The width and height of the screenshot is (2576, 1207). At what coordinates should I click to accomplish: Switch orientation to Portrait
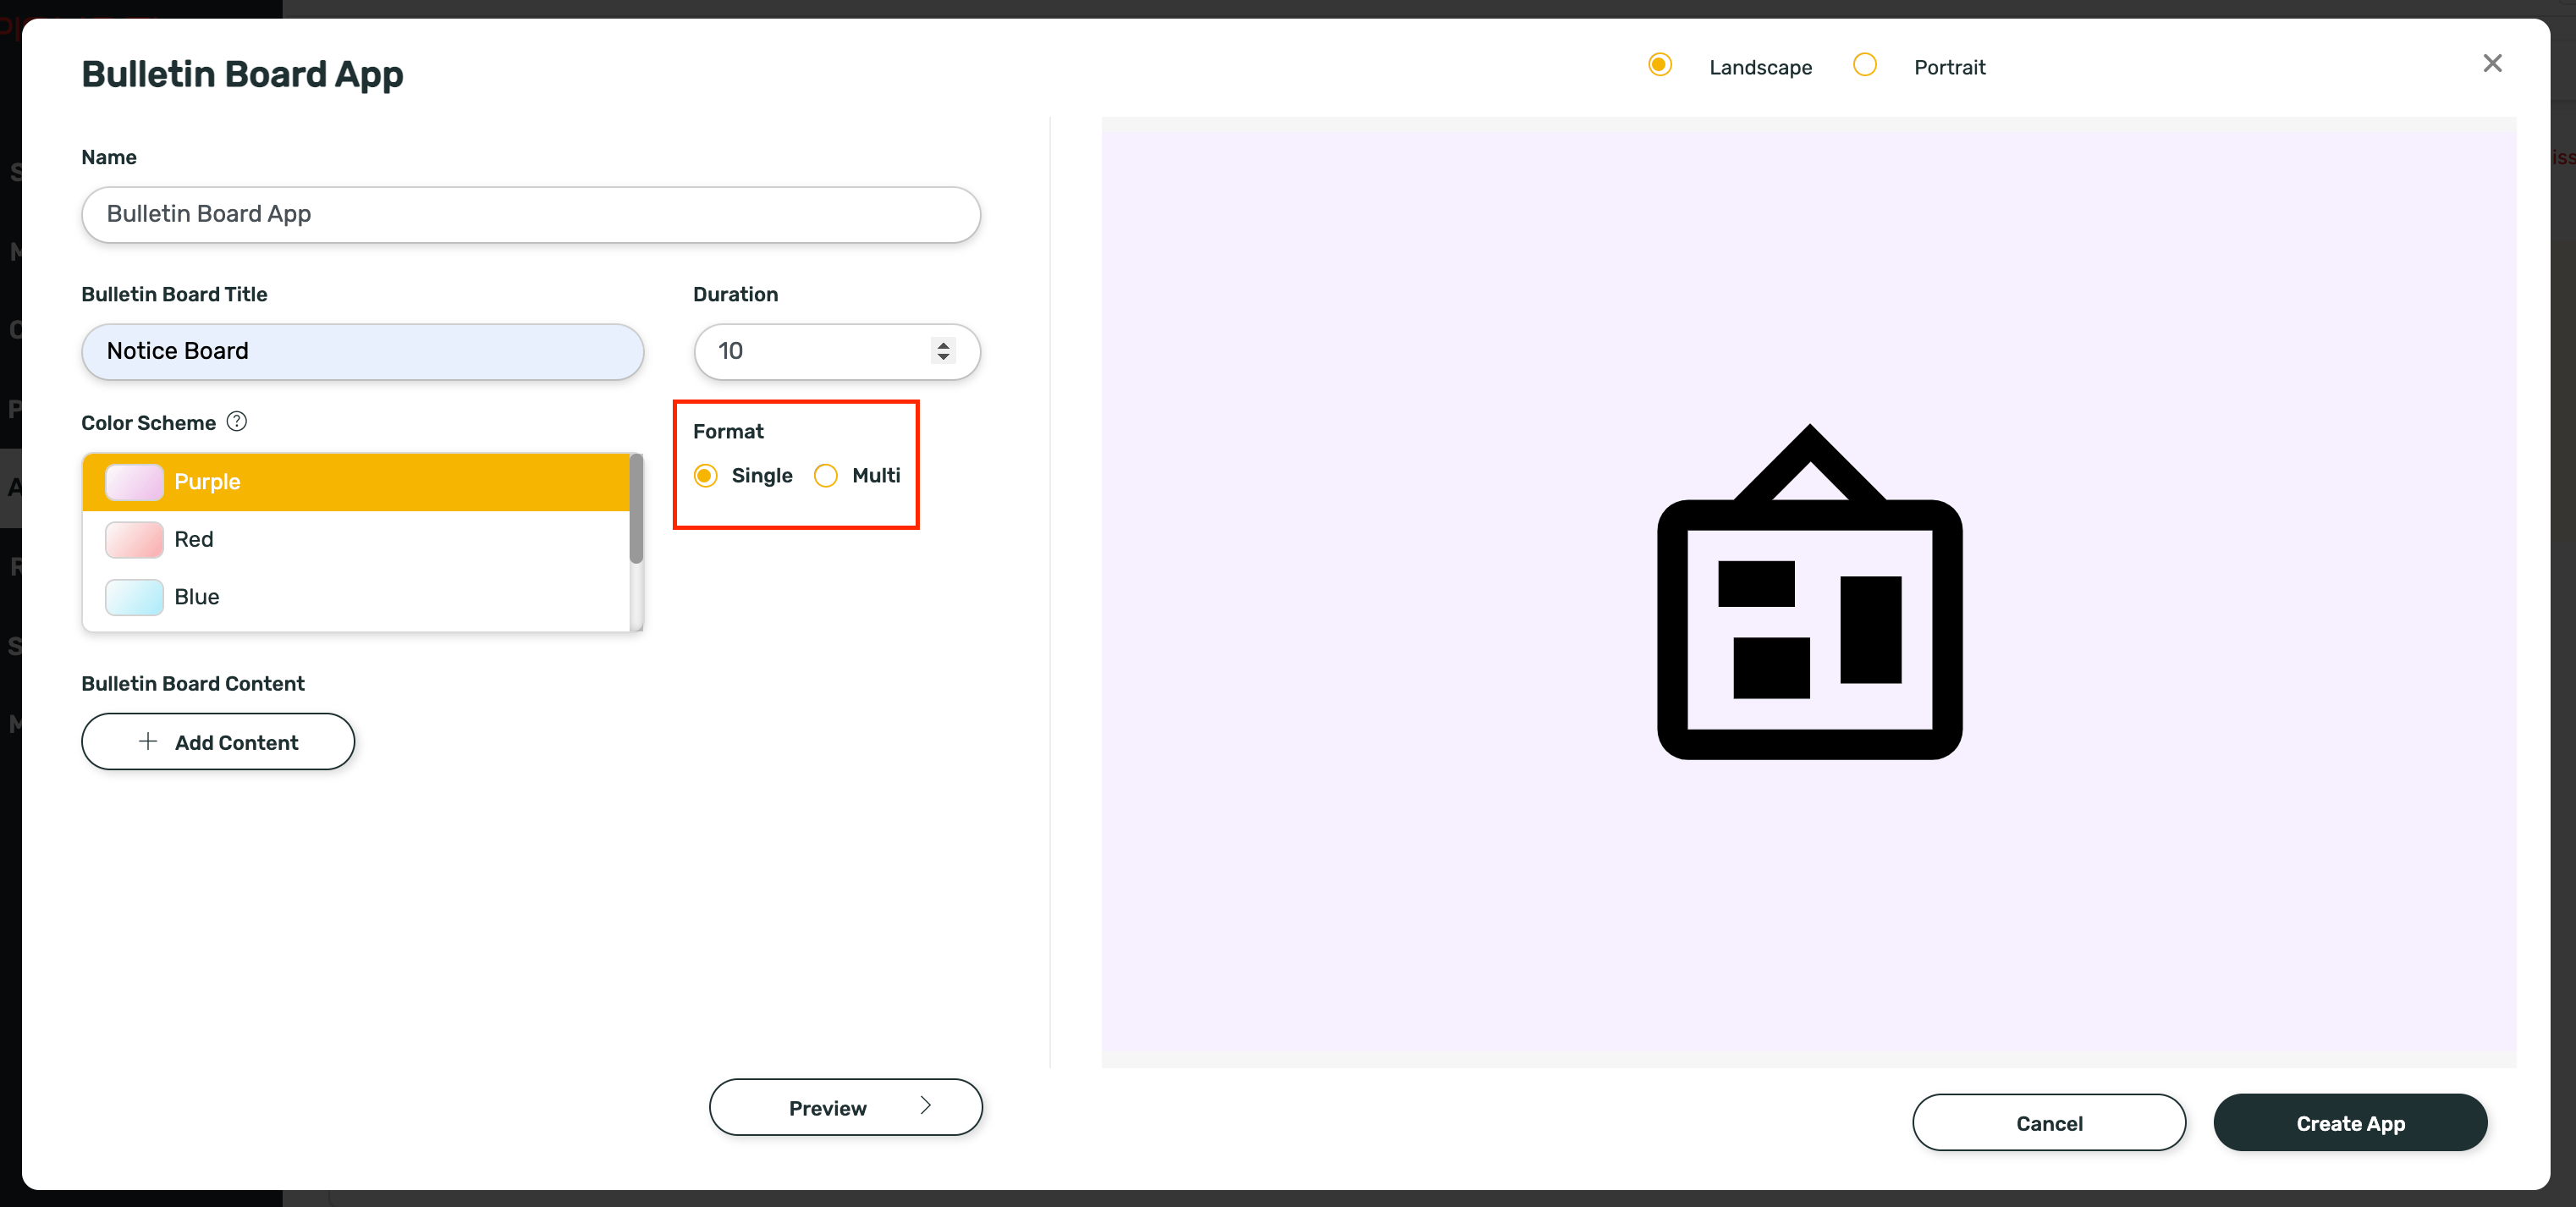pyautogui.click(x=1865, y=64)
